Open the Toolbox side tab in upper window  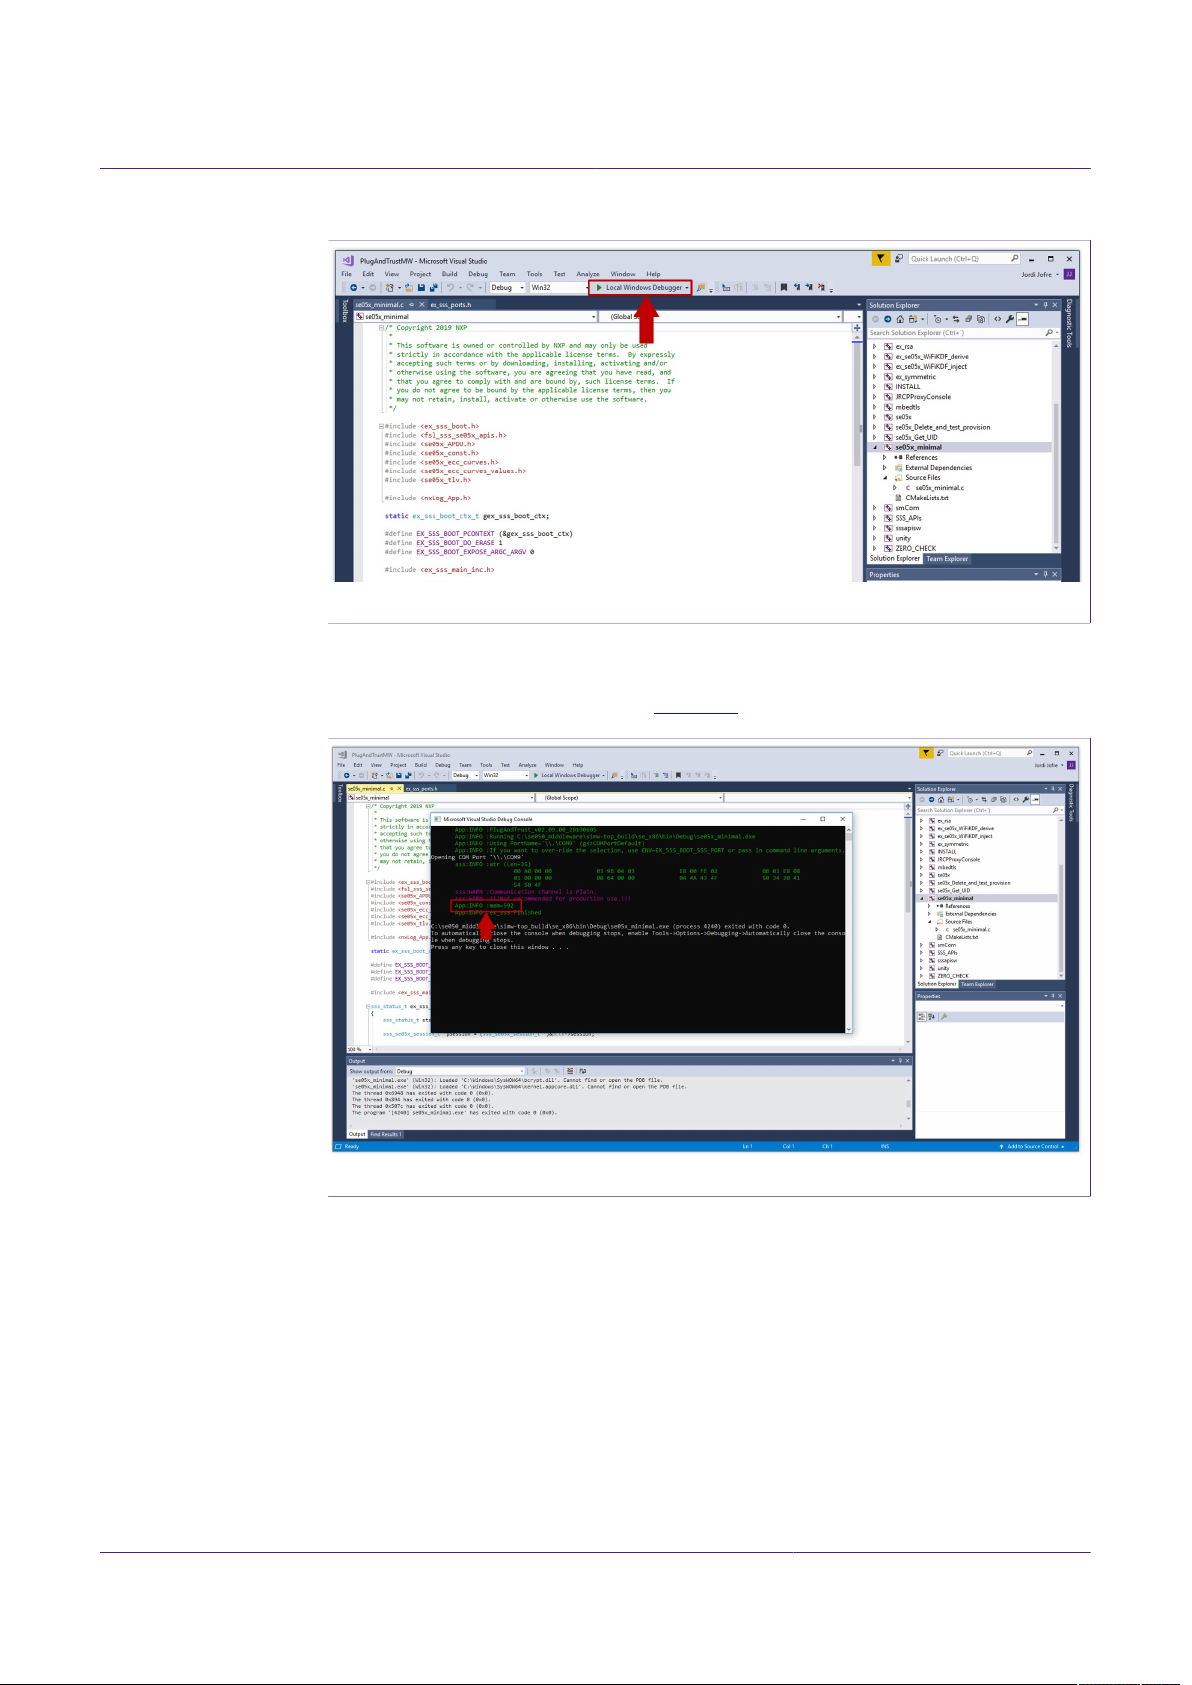pyautogui.click(x=344, y=311)
